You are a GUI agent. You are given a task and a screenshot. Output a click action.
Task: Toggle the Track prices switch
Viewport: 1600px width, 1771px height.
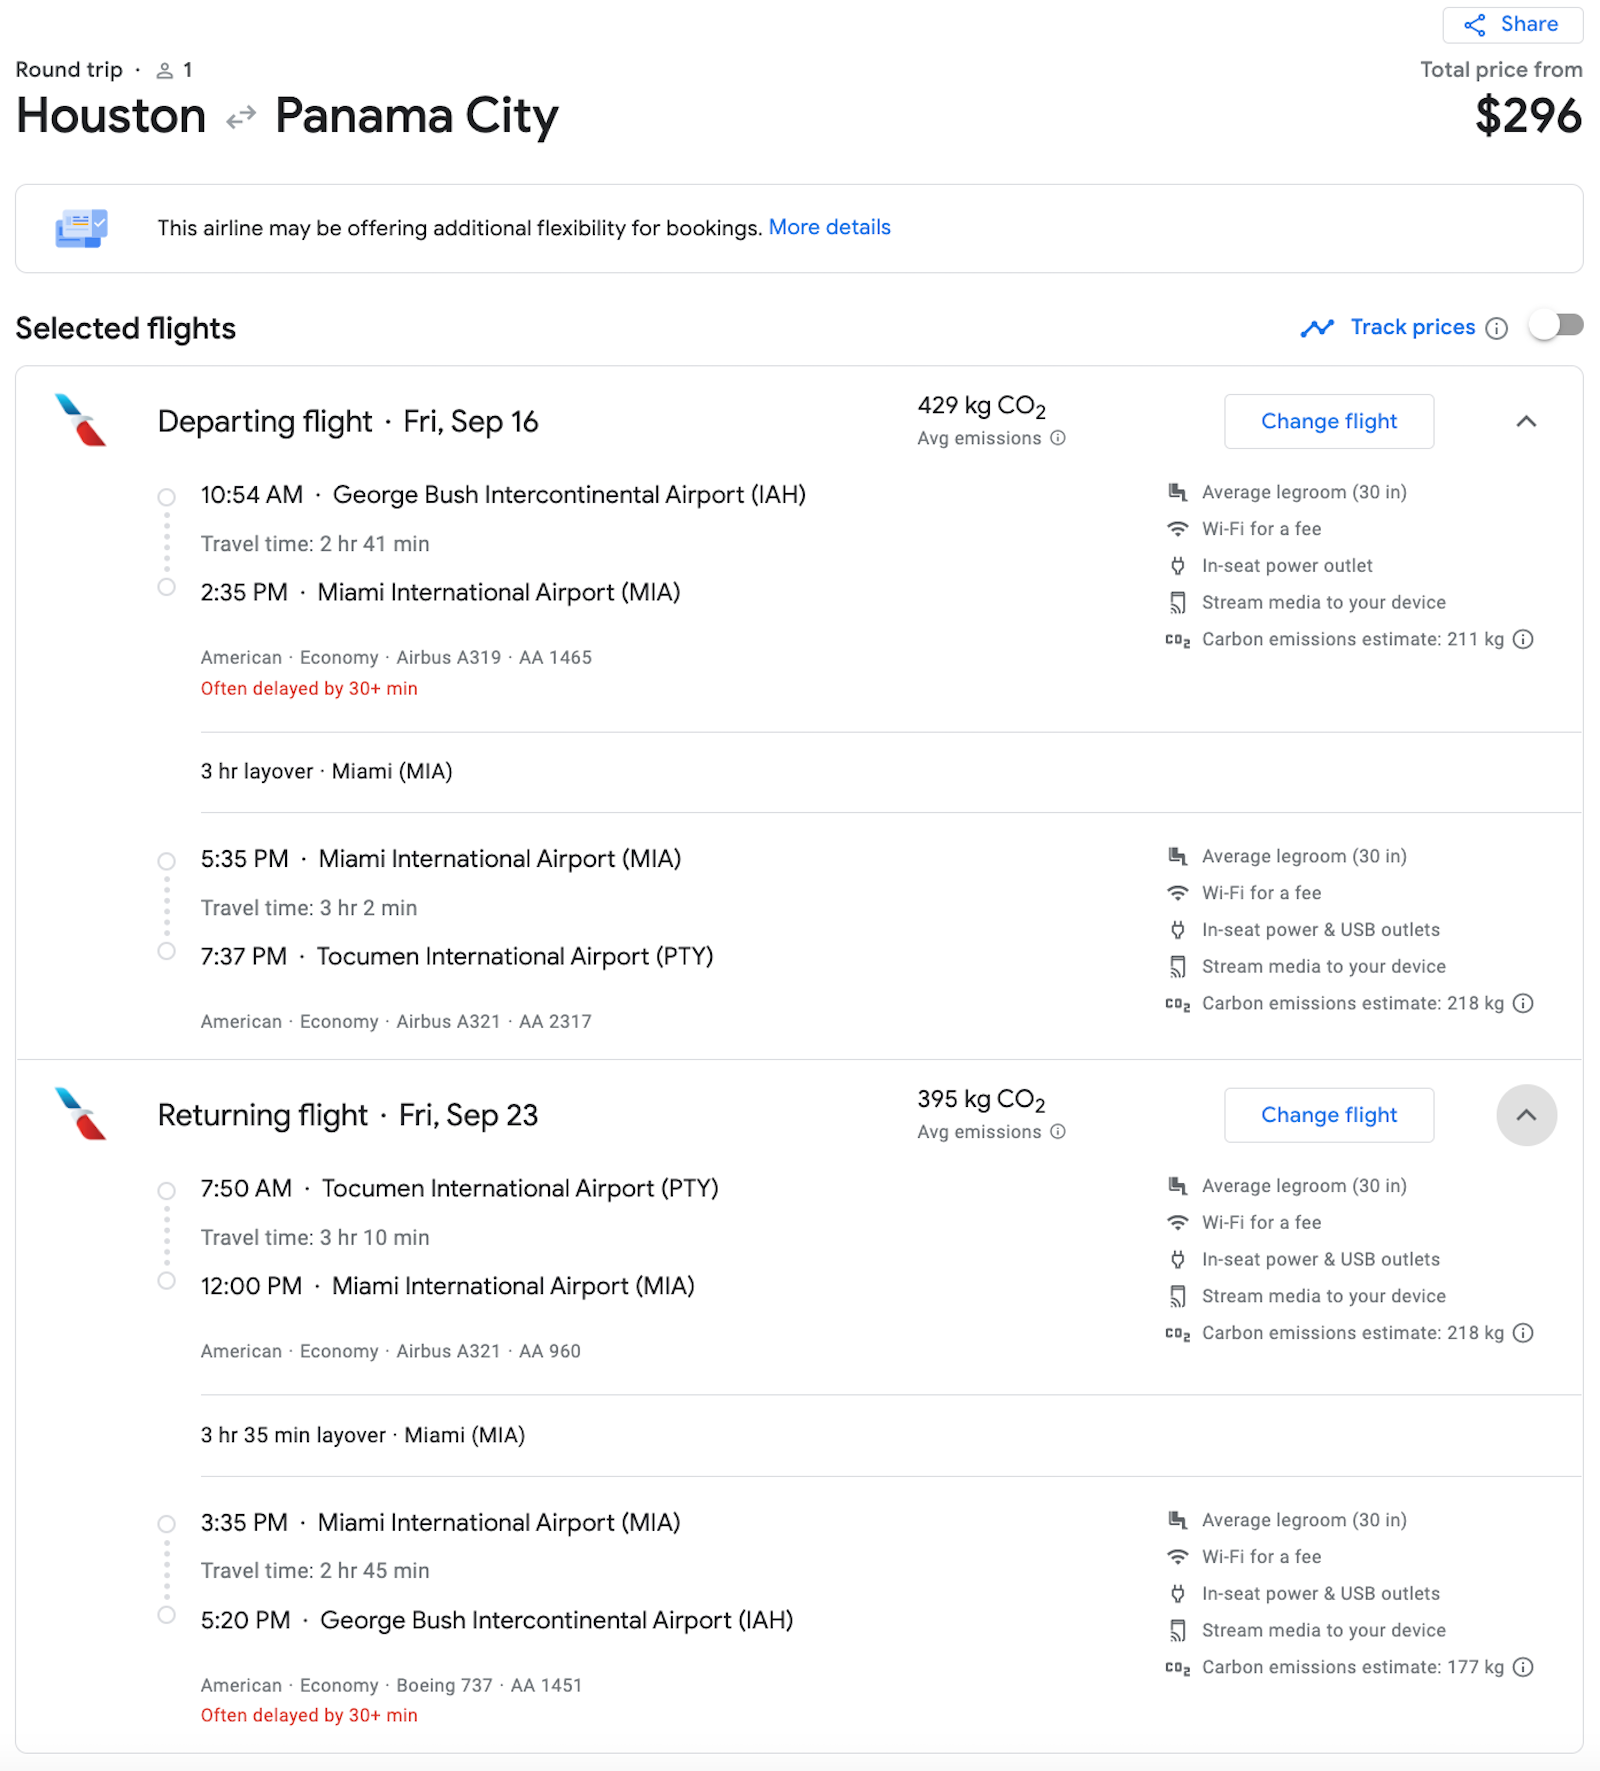tap(1558, 326)
